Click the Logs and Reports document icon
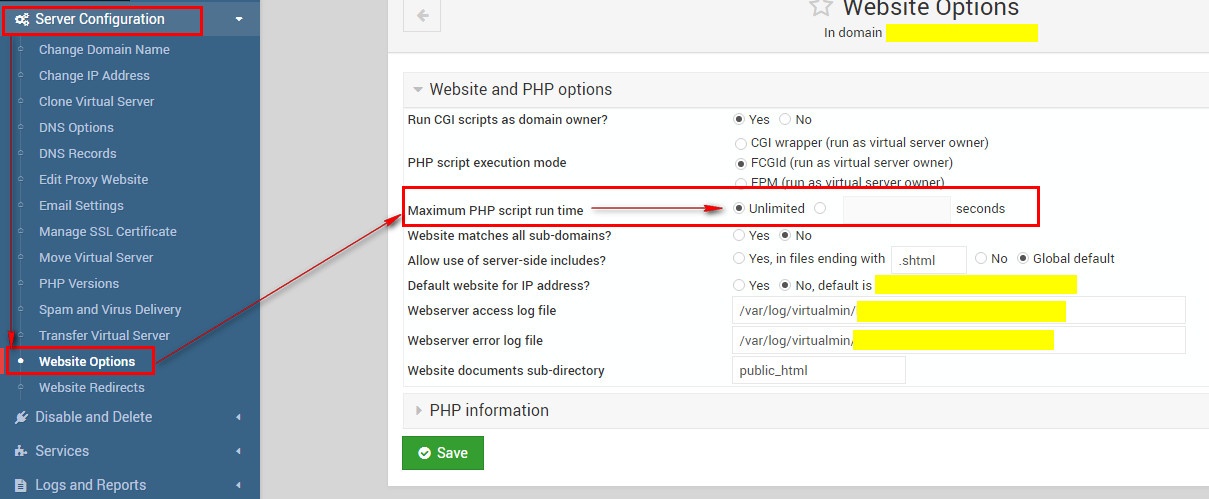 21,485
